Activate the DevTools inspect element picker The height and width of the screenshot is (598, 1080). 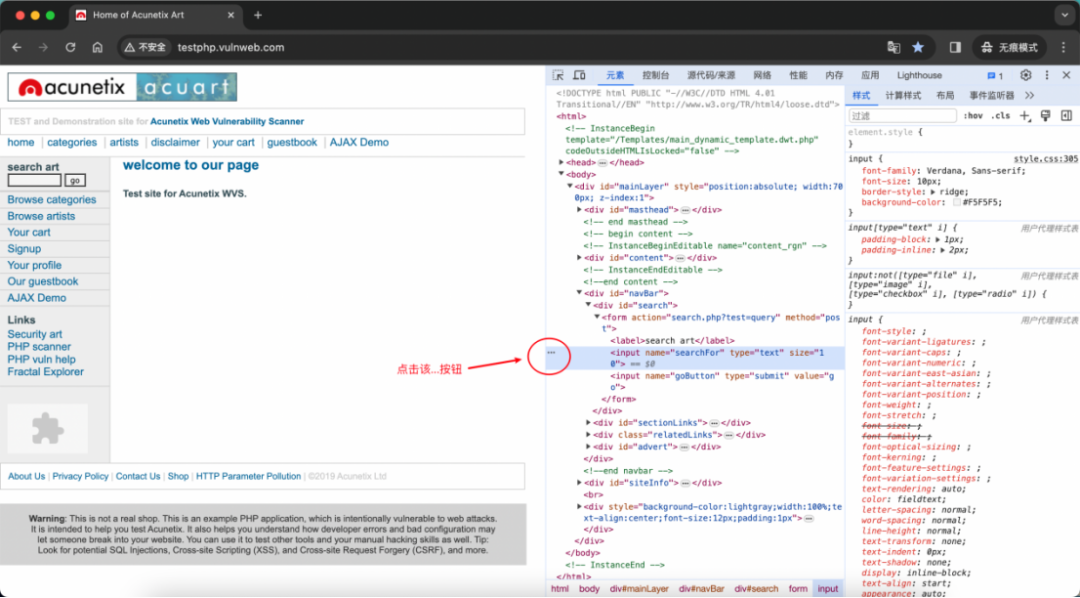point(558,75)
